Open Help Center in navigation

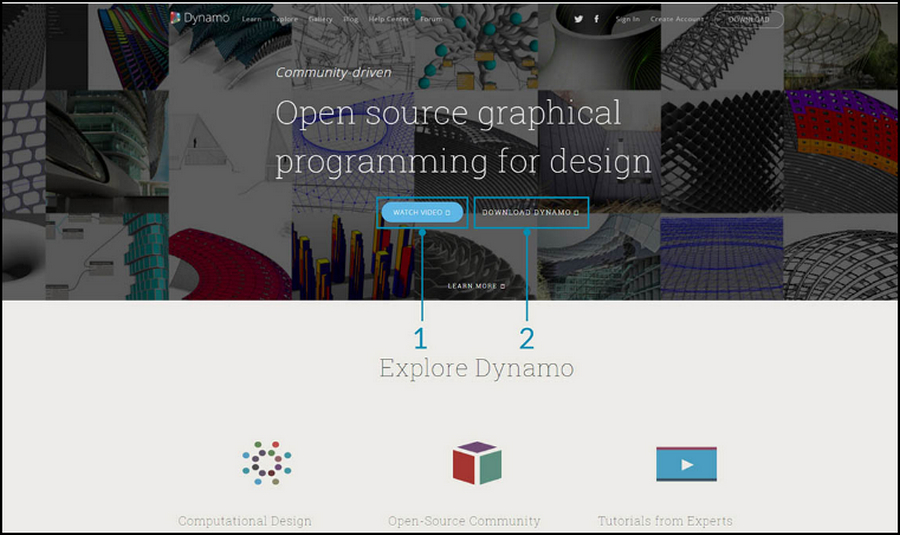tap(389, 19)
